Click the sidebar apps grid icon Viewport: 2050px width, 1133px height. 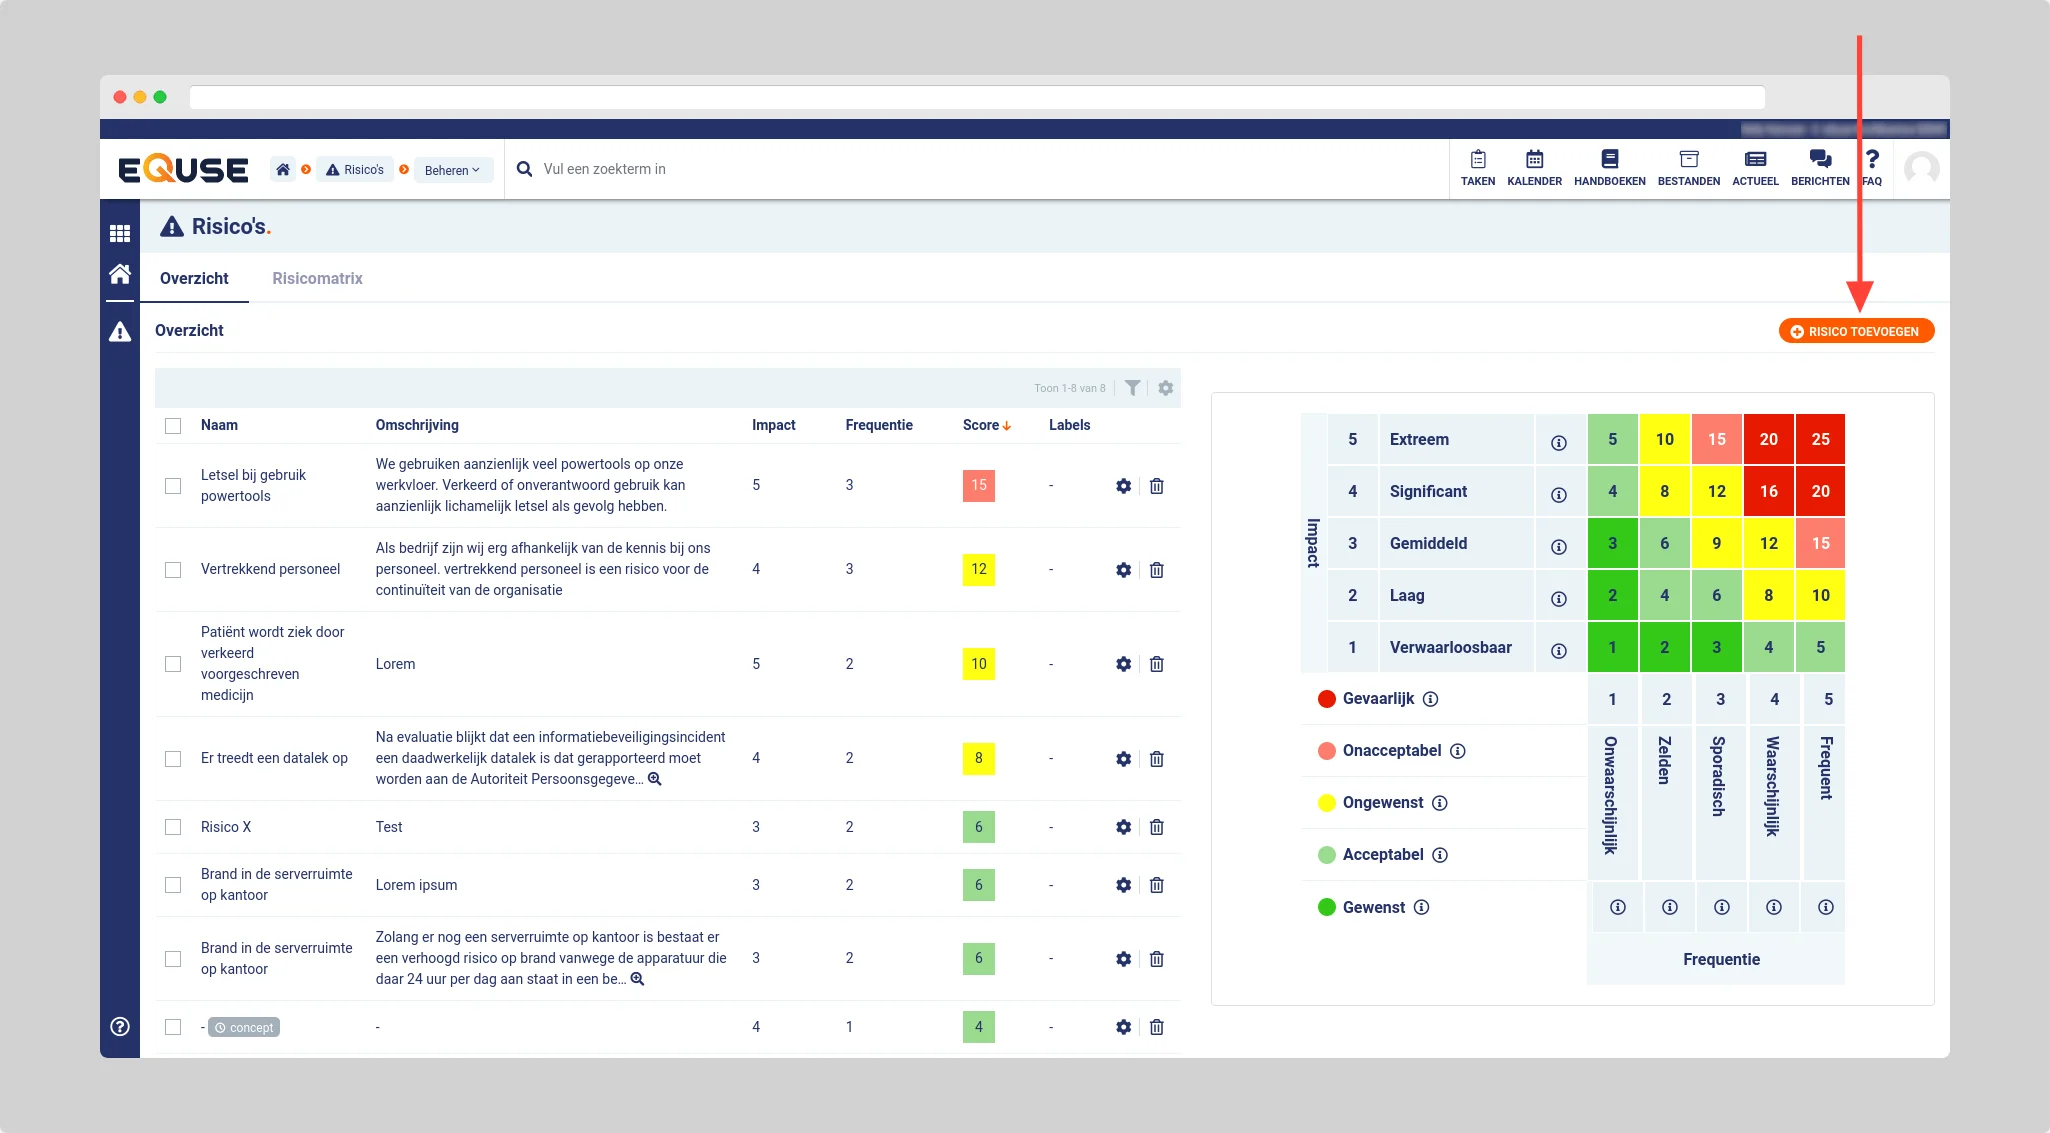pyautogui.click(x=120, y=234)
